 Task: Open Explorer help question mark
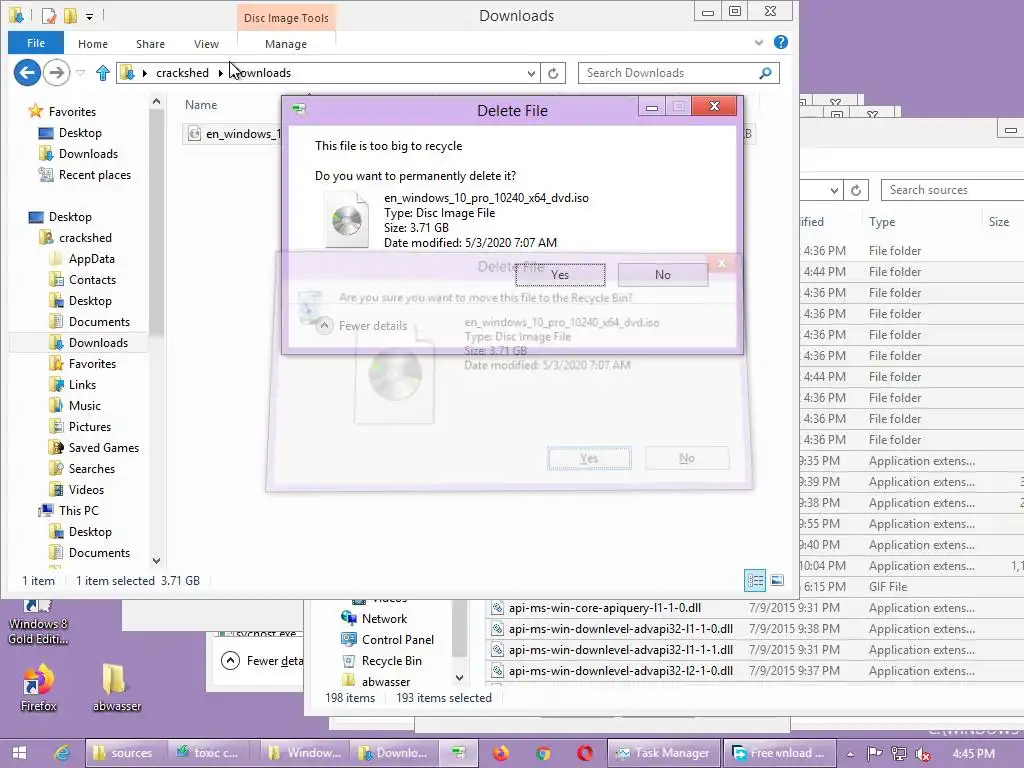point(780,42)
